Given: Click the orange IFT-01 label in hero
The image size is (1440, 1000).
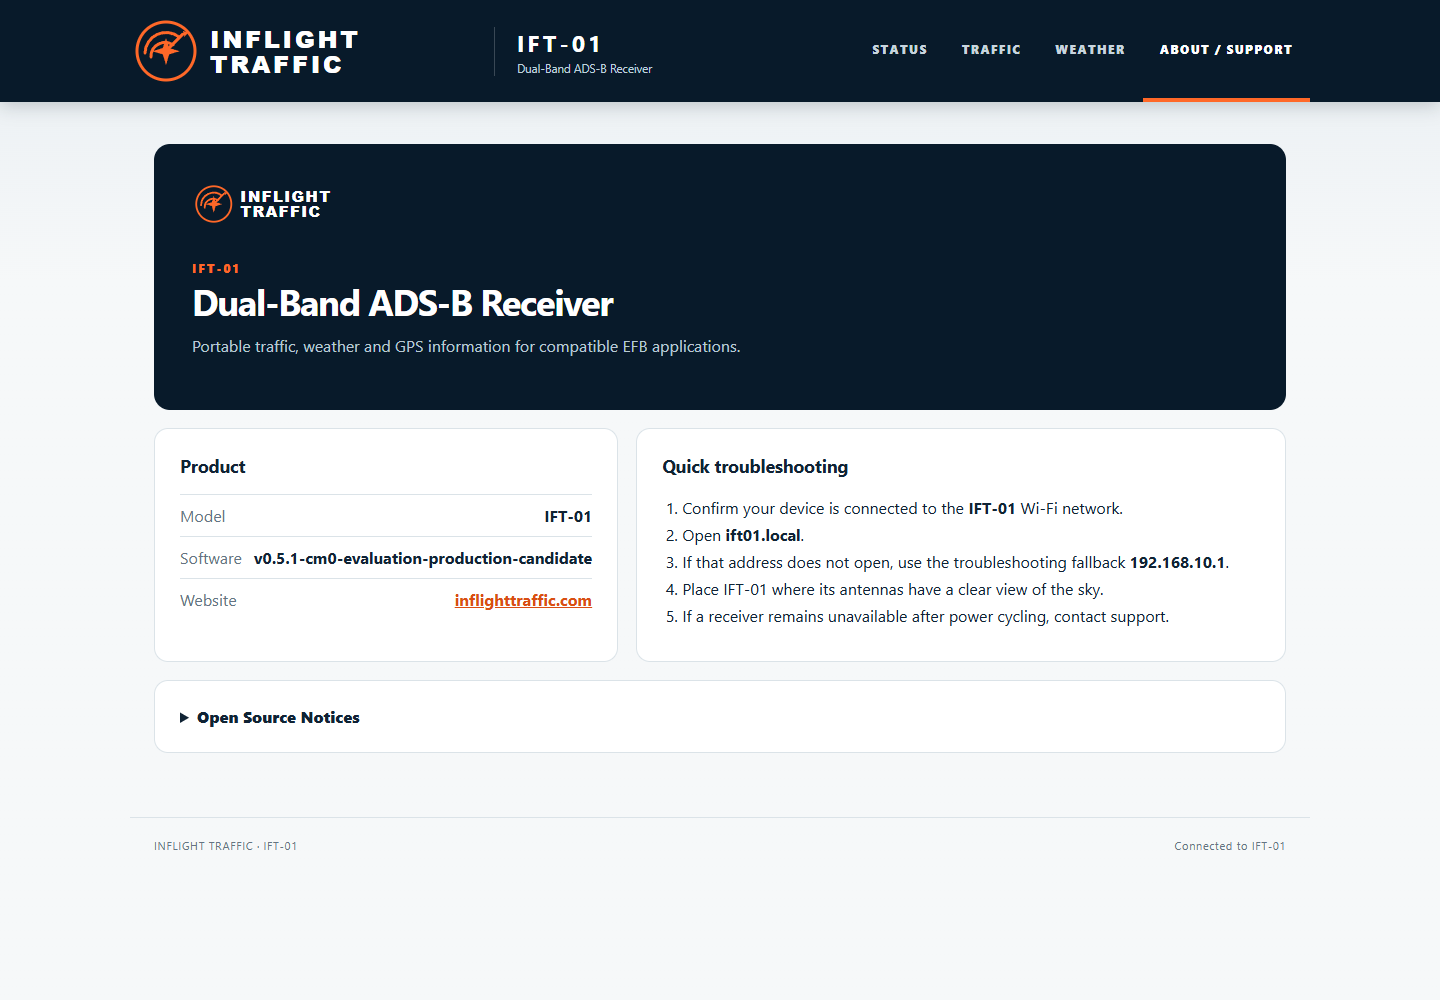Looking at the screenshot, I should (216, 269).
